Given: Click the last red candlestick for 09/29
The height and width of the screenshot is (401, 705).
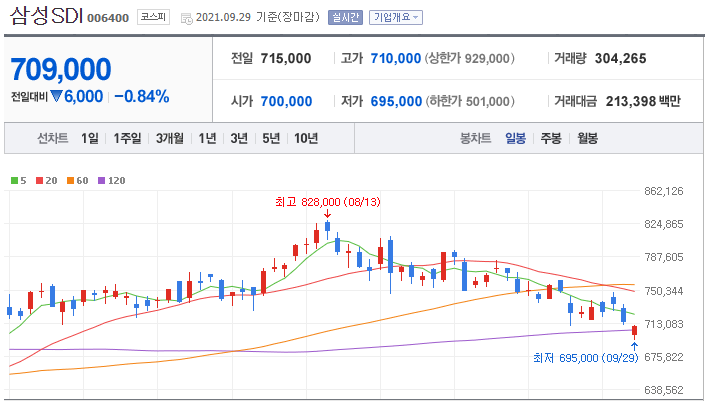Looking at the screenshot, I should 634,331.
